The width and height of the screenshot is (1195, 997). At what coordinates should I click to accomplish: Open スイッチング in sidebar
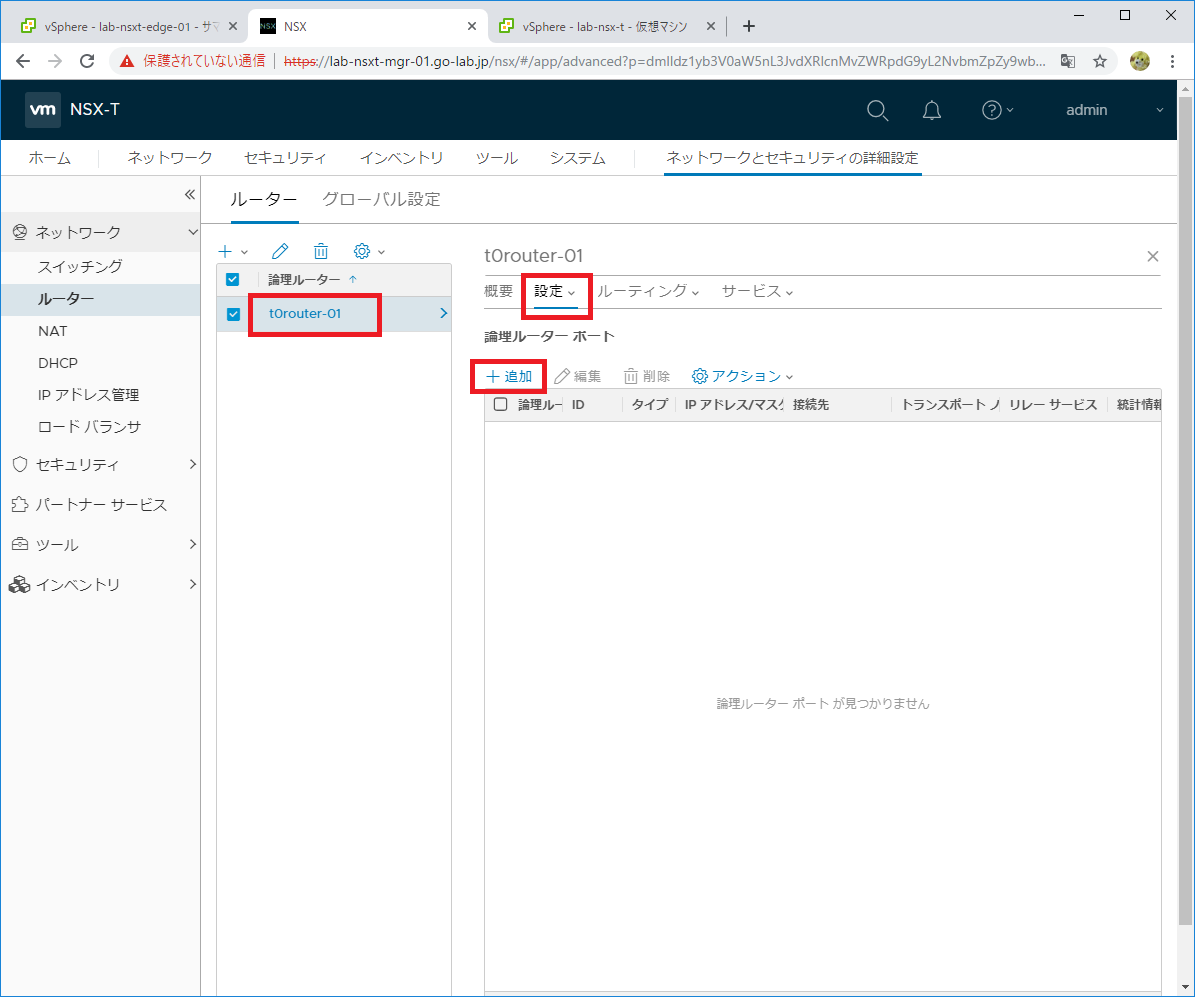tap(80, 268)
